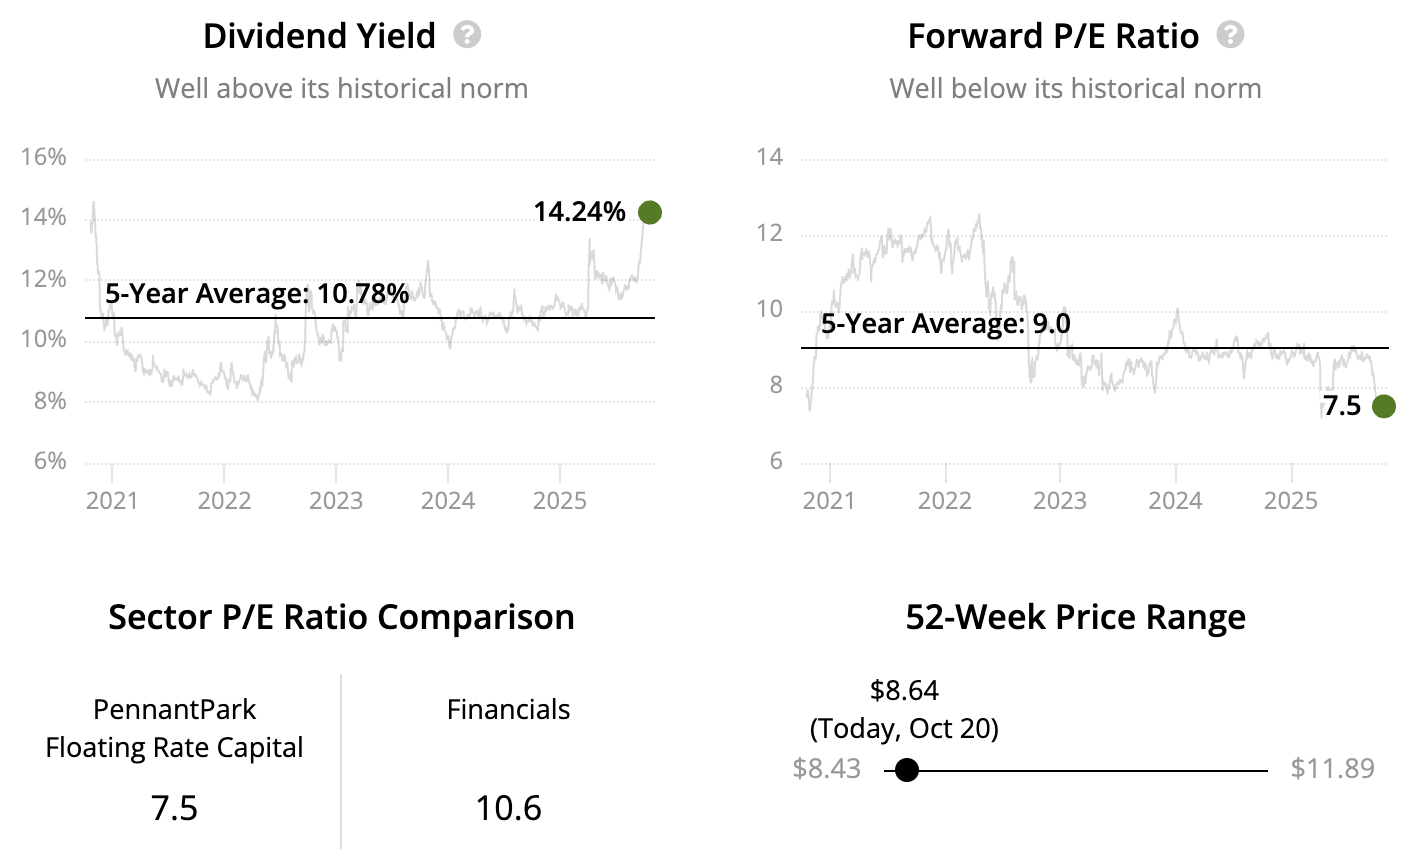Viewport: 1424px width, 866px height.
Task: Select PennantPark Floating Rate Capital label
Action: [x=174, y=729]
